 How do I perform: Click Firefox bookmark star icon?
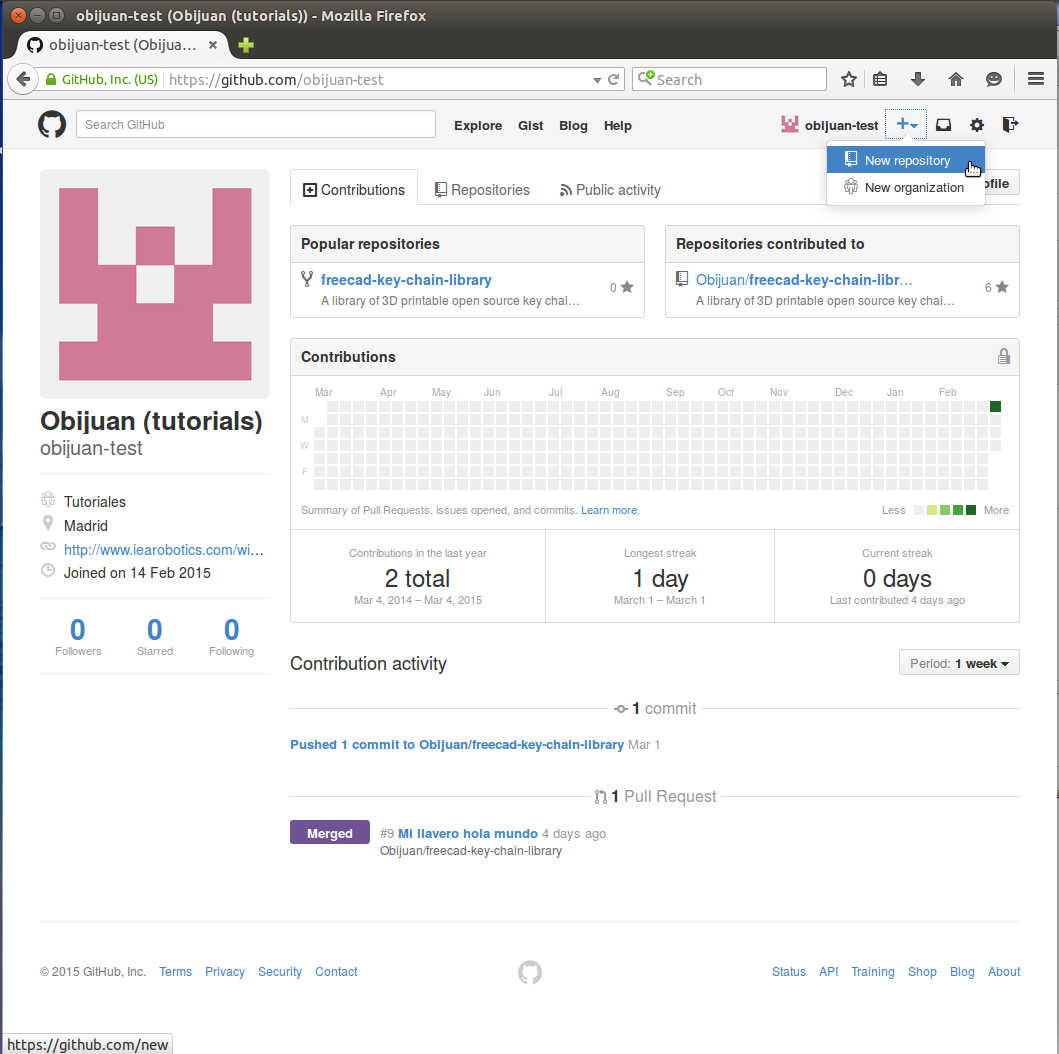849,80
